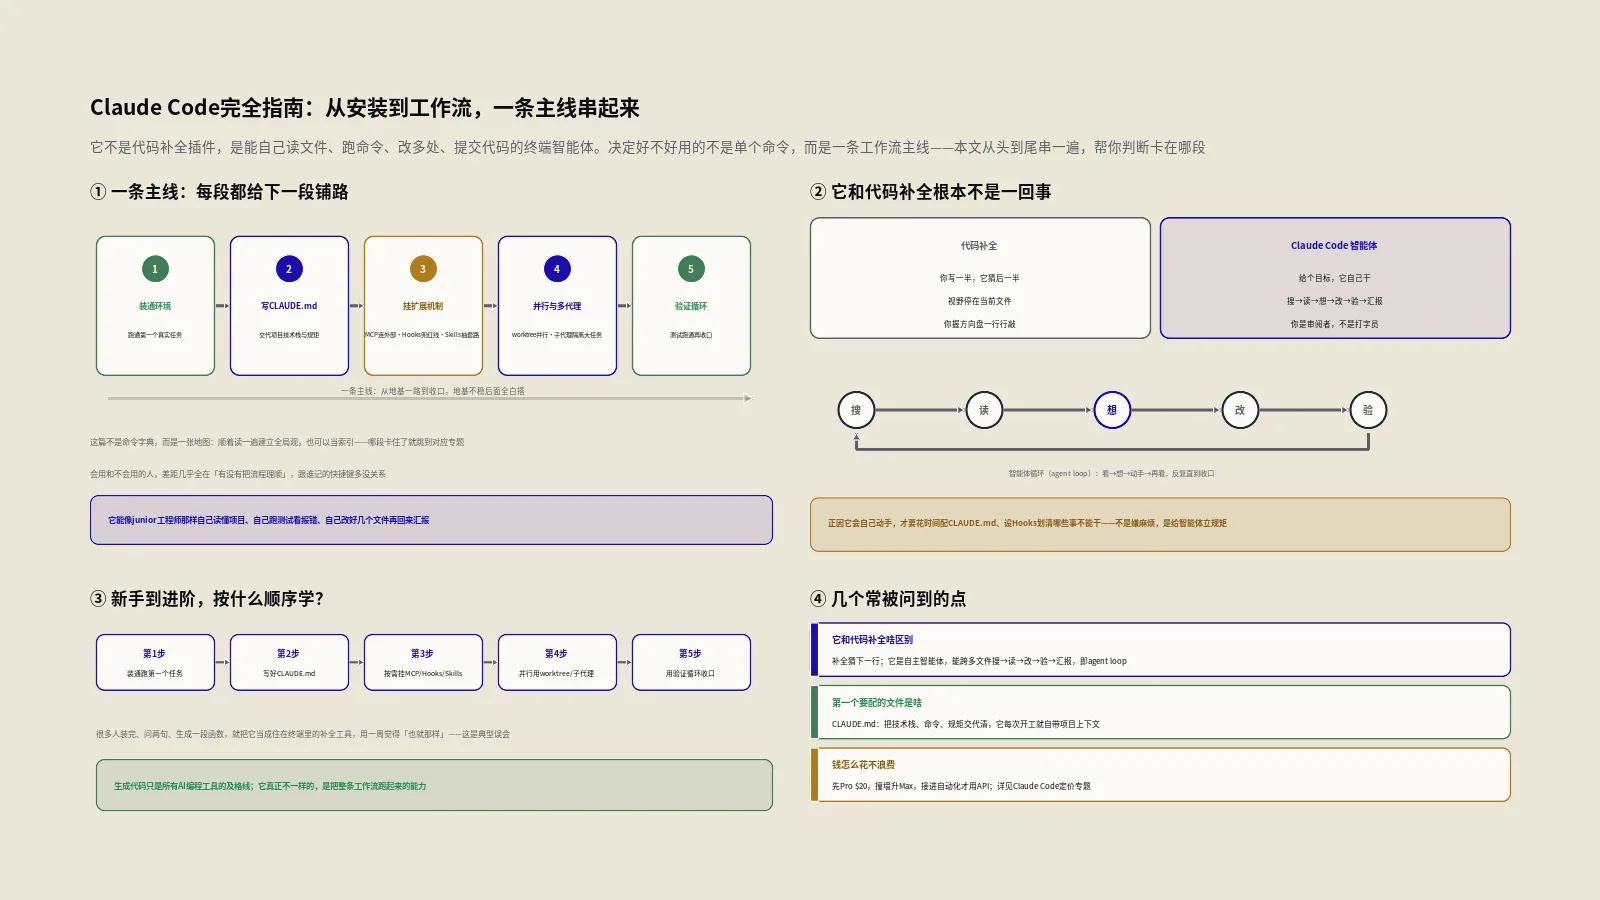Open the Claude Code 智能体 comparison card
Screen dimensions: 1600x900
(x=1335, y=278)
